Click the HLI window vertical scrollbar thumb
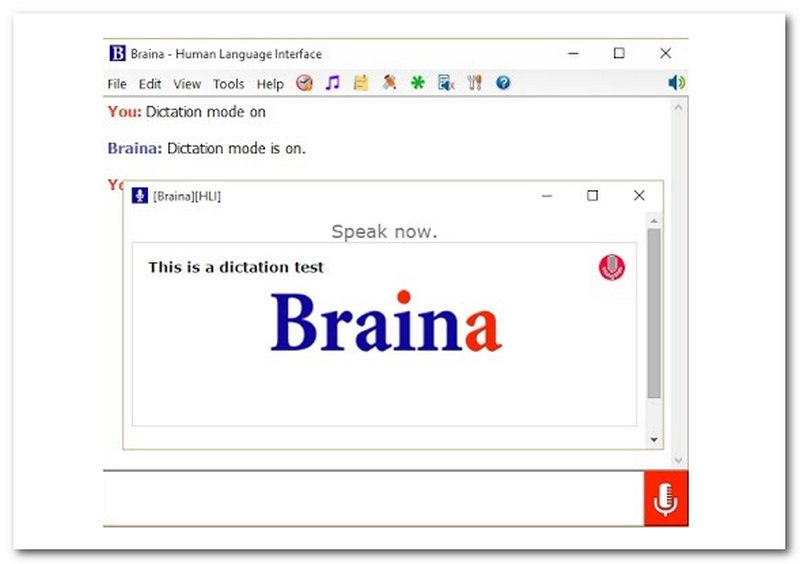This screenshot has height=564, width=800. [654, 313]
